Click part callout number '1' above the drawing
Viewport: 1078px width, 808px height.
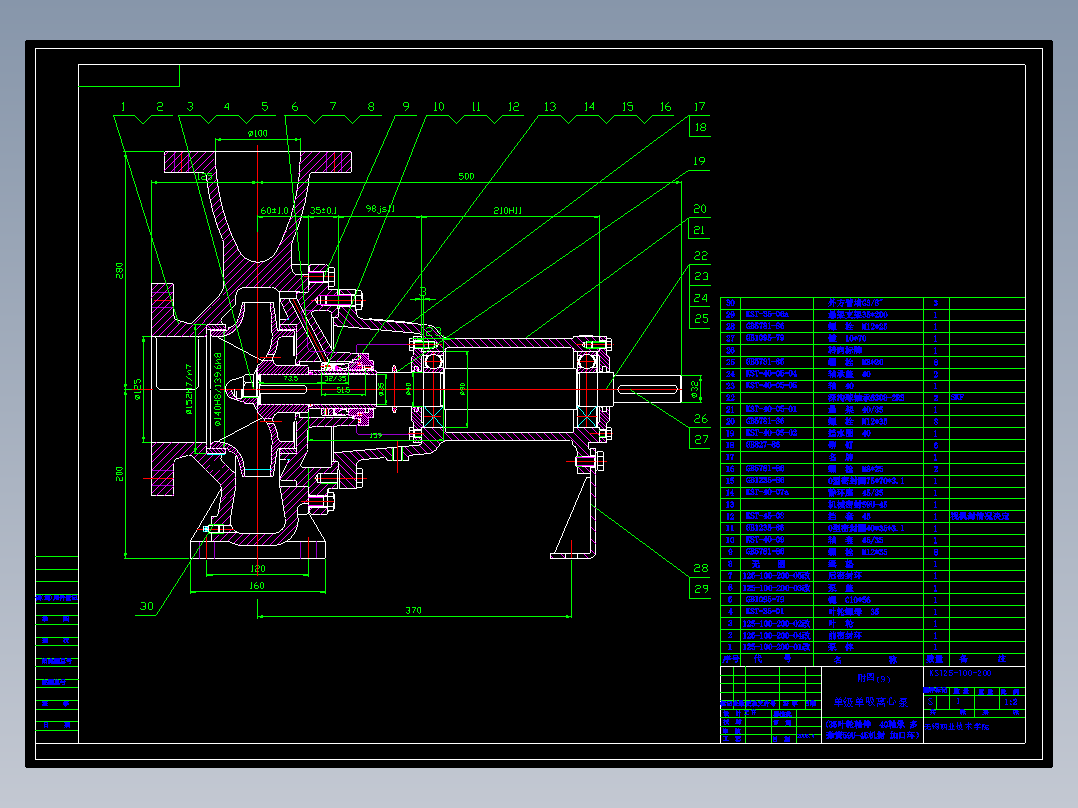point(123,107)
